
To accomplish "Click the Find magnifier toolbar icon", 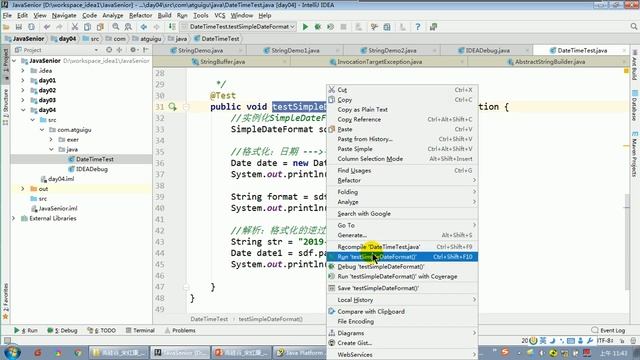I will 116,27.
